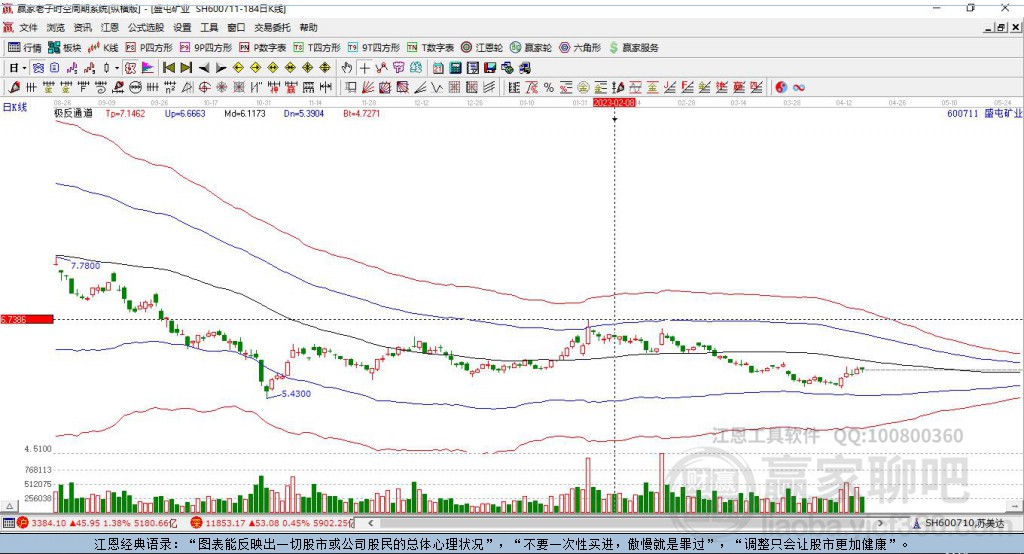Open the P数字表 number table

point(263,48)
